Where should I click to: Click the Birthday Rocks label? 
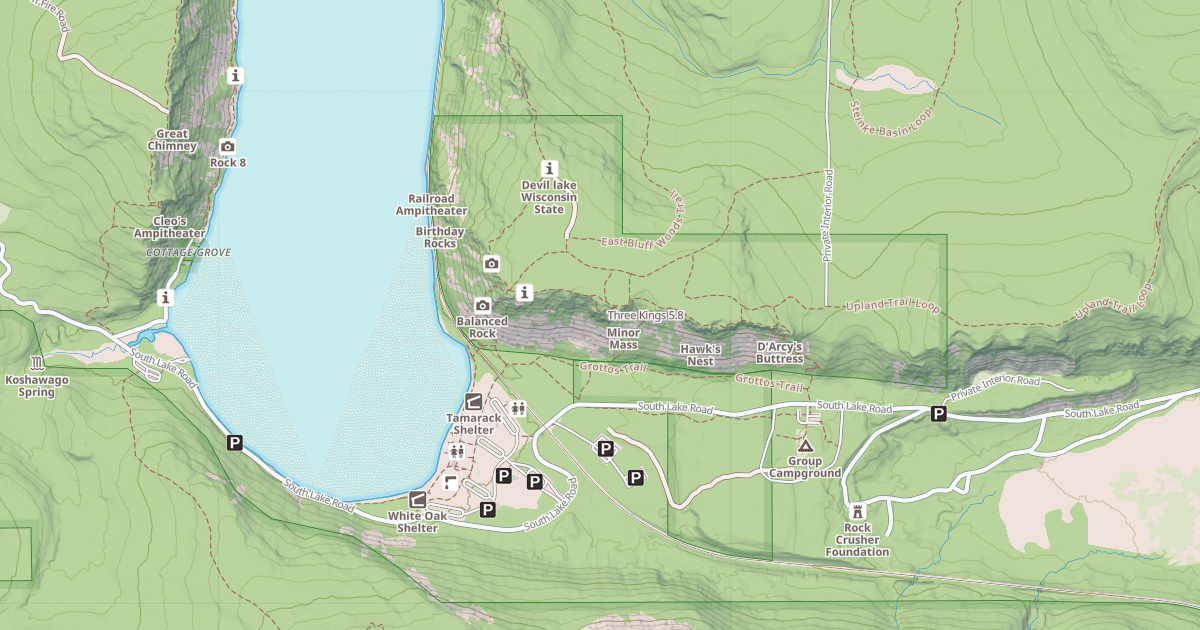tap(440, 237)
